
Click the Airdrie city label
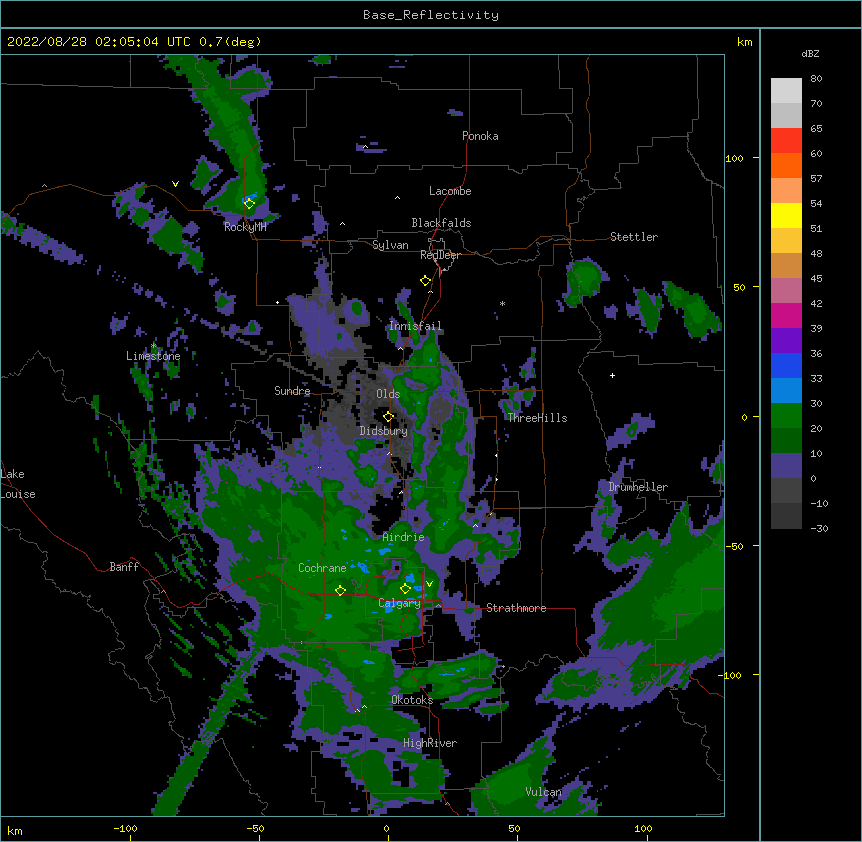404,537
